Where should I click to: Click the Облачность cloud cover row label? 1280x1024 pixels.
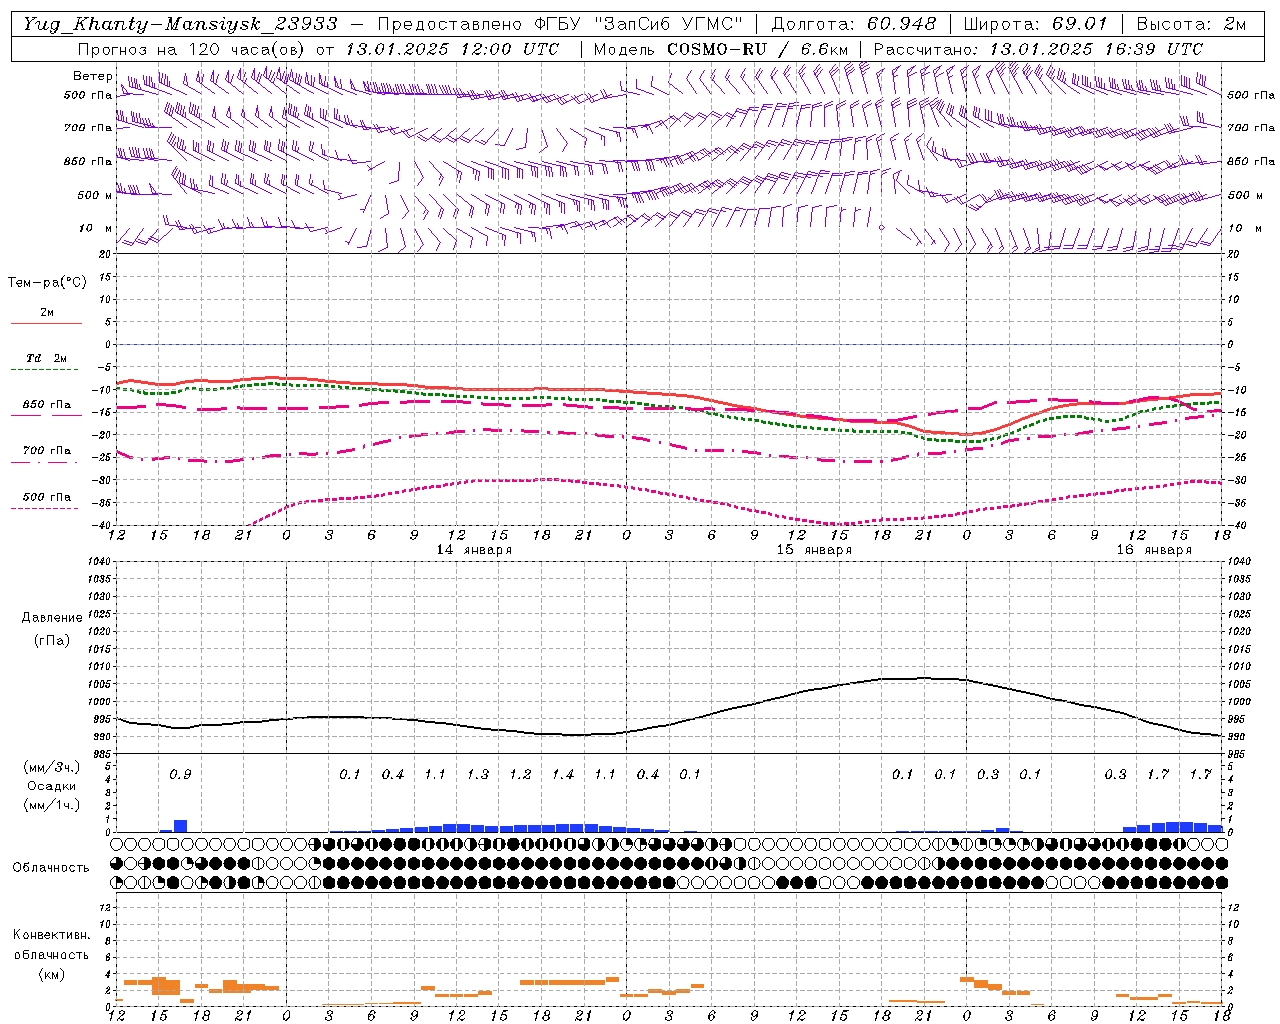pyautogui.click(x=51, y=867)
